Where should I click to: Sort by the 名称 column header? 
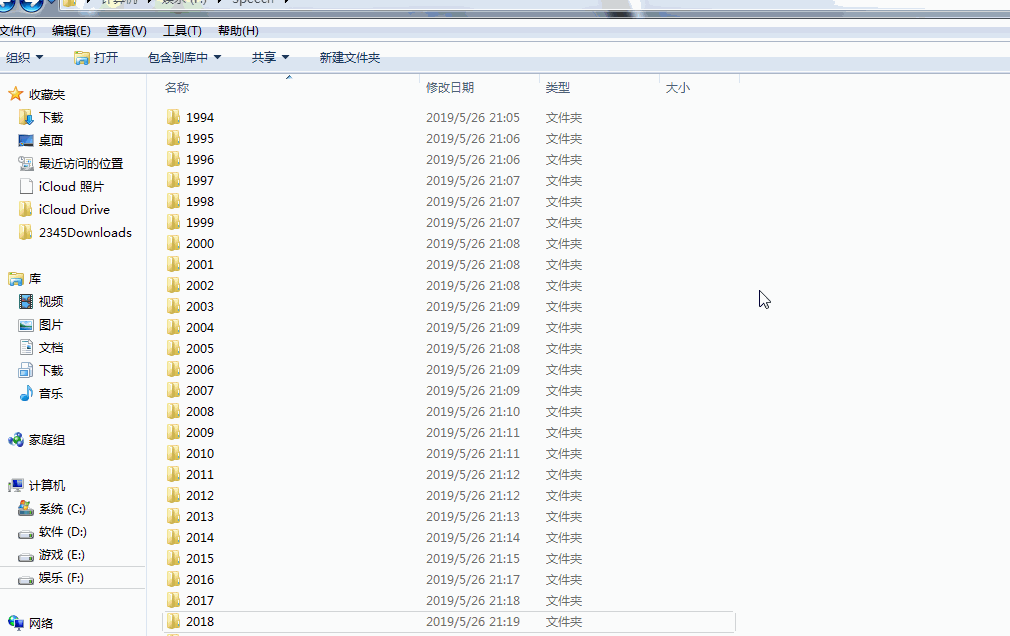(177, 88)
